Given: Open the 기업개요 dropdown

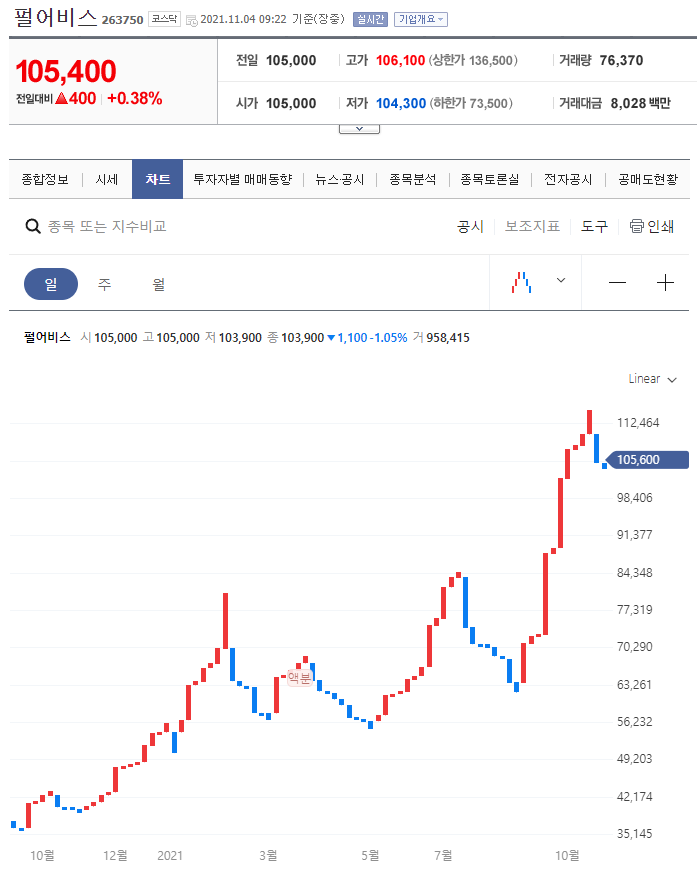Looking at the screenshot, I should 421,19.
